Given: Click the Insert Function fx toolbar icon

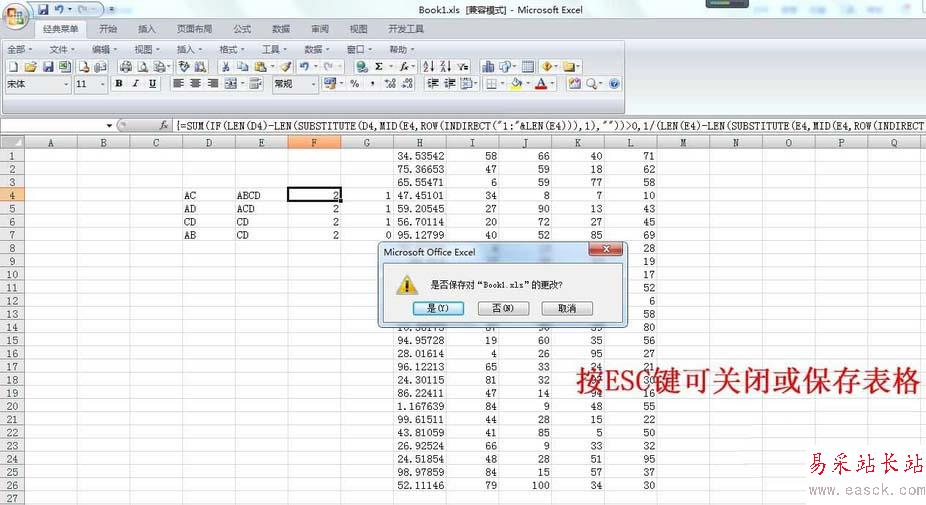Looking at the screenshot, I should (x=404, y=67).
